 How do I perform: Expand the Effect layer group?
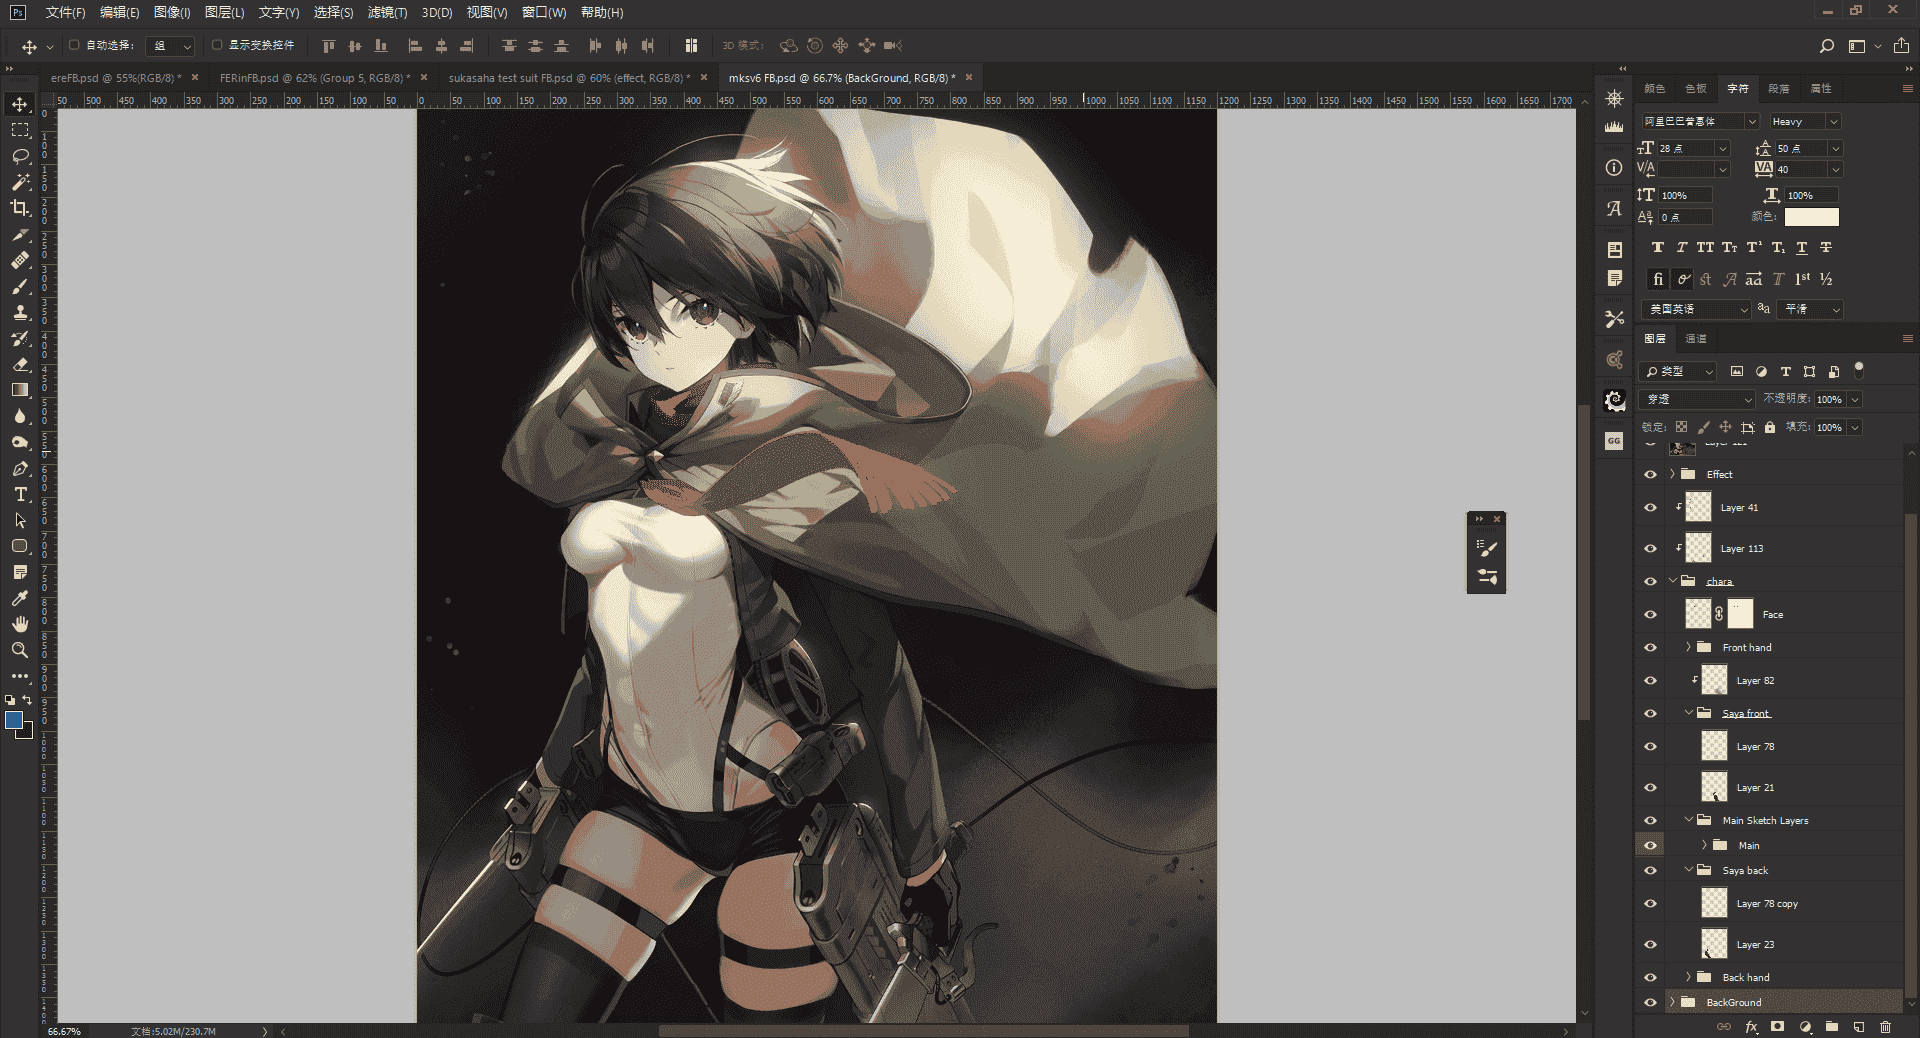click(1672, 474)
